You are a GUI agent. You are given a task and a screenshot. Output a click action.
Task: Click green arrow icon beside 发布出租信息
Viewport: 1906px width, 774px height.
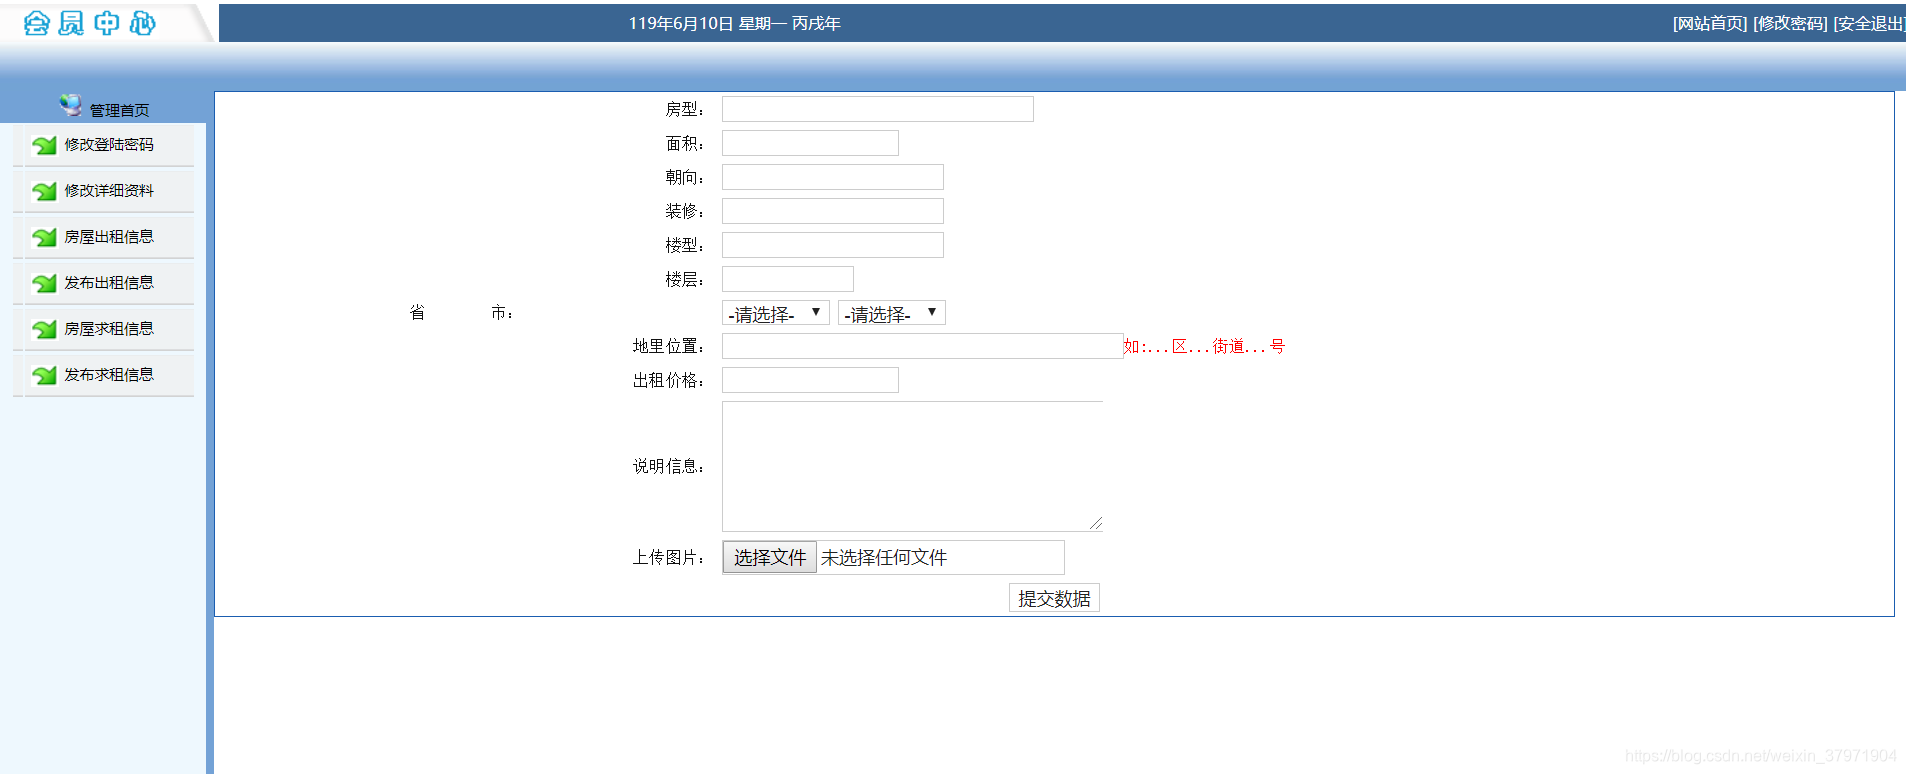pos(44,284)
